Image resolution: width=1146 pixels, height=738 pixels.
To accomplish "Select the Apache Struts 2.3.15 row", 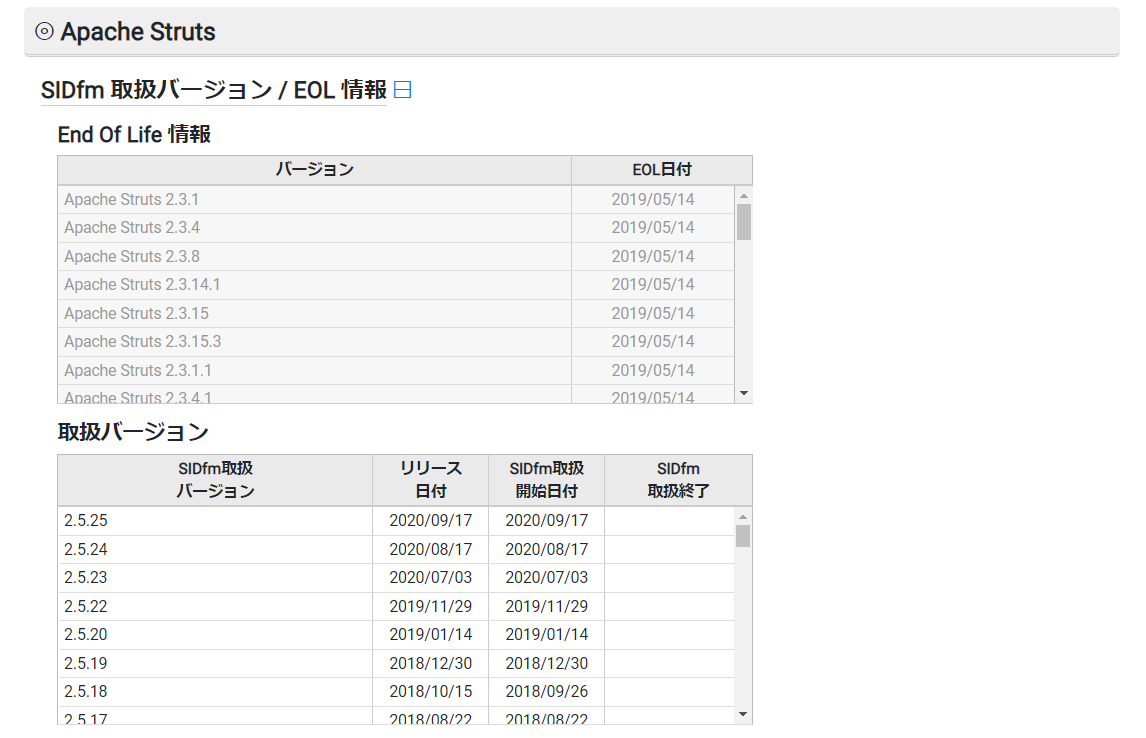I will click(x=396, y=313).
